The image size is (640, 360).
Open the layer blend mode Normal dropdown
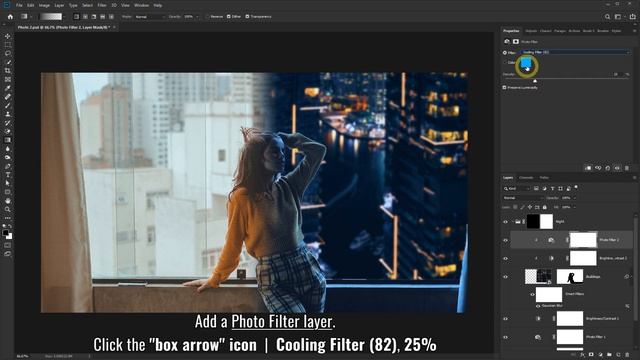pyautogui.click(x=523, y=198)
